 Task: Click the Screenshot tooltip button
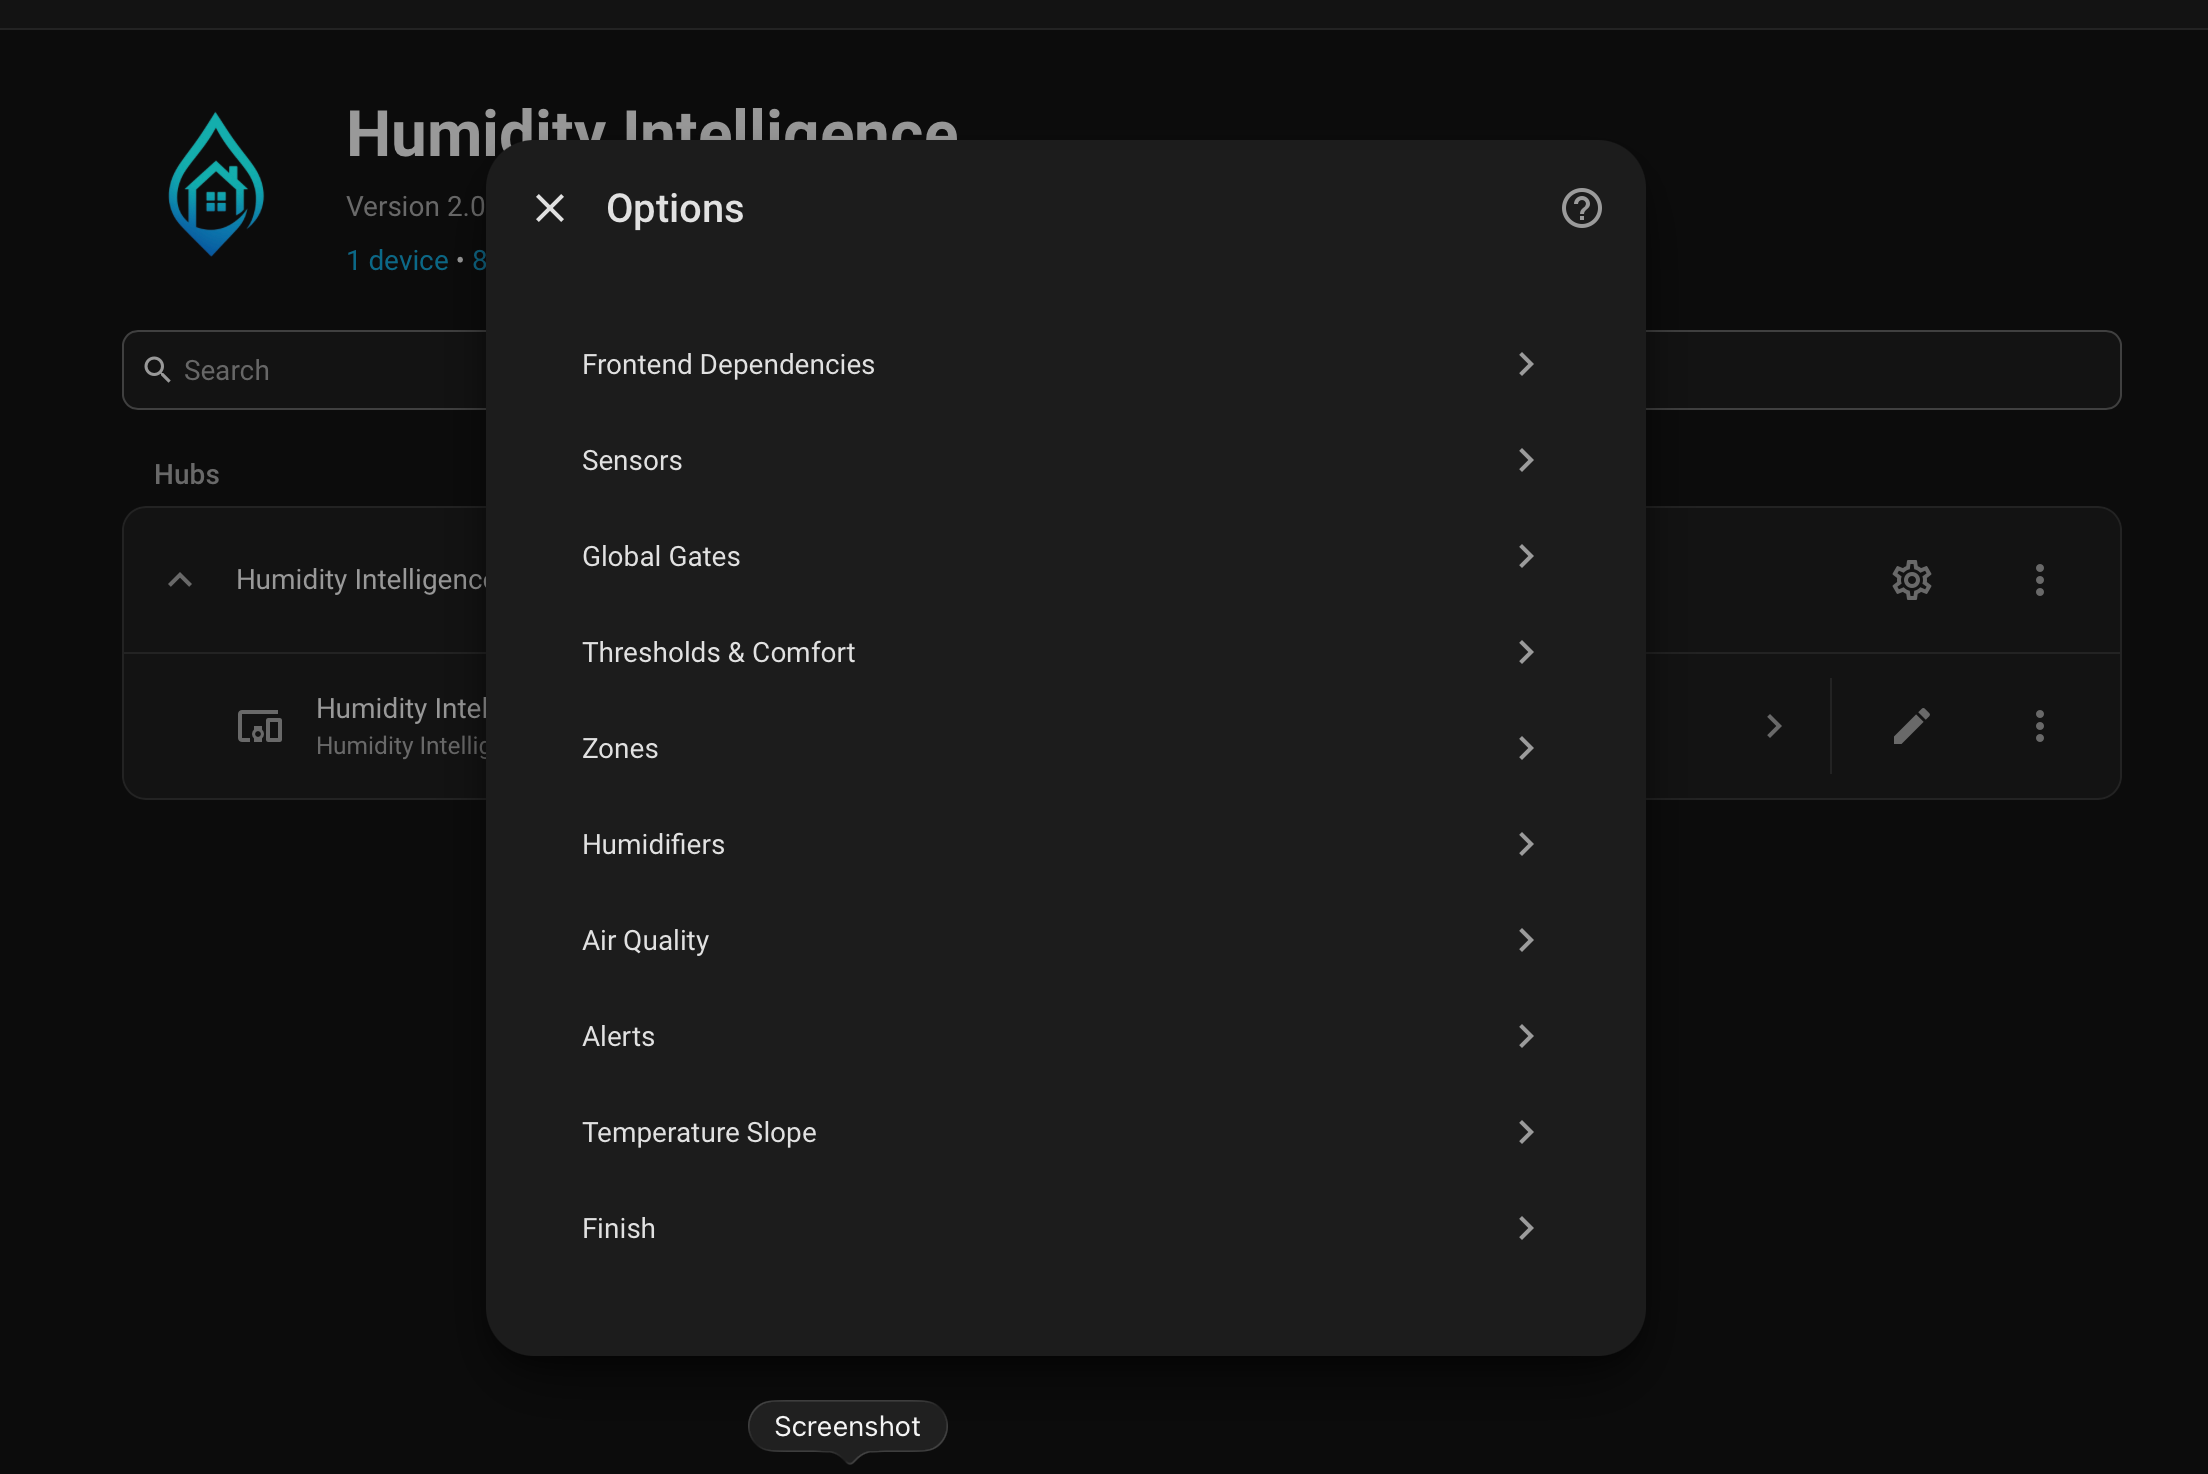tap(847, 1426)
